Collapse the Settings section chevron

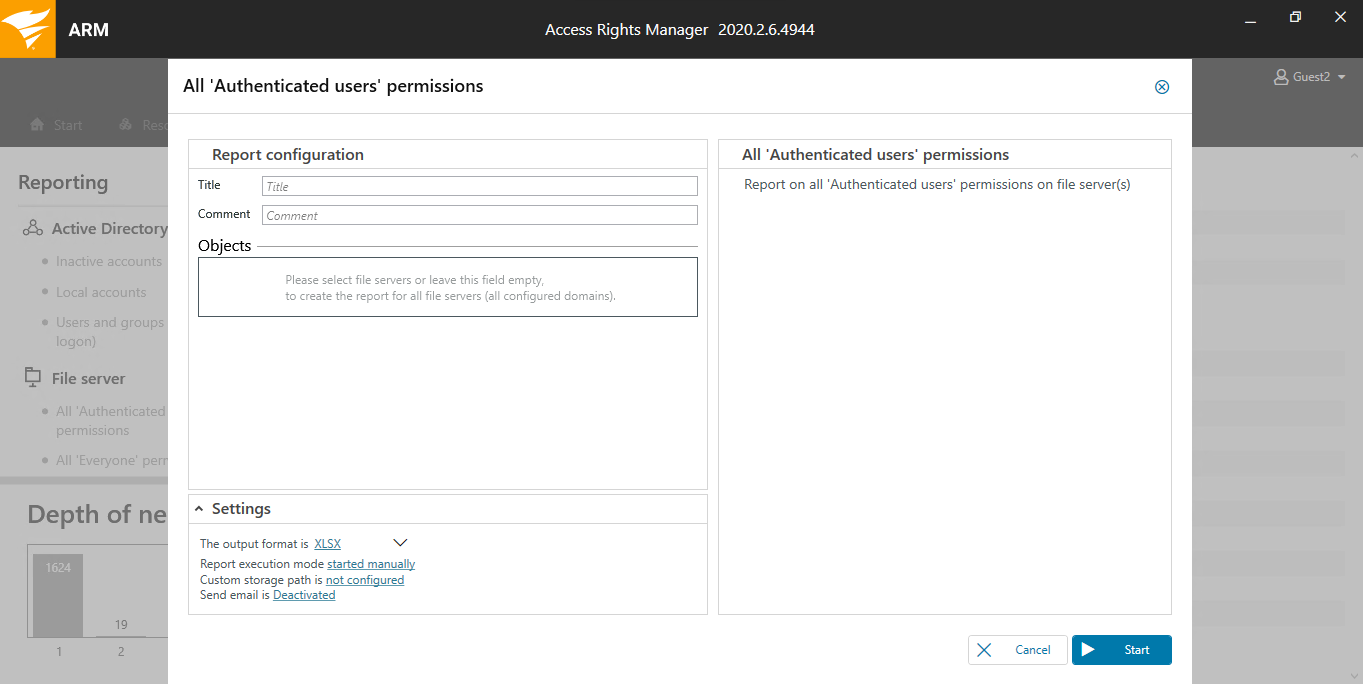coord(200,509)
